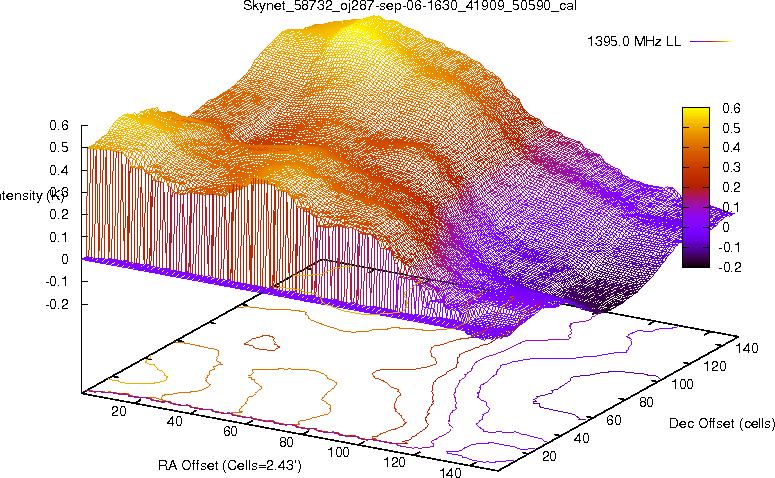Click the 0.5 tick on the intensity axis
This screenshot has width=775, height=478.
[x=59, y=147]
